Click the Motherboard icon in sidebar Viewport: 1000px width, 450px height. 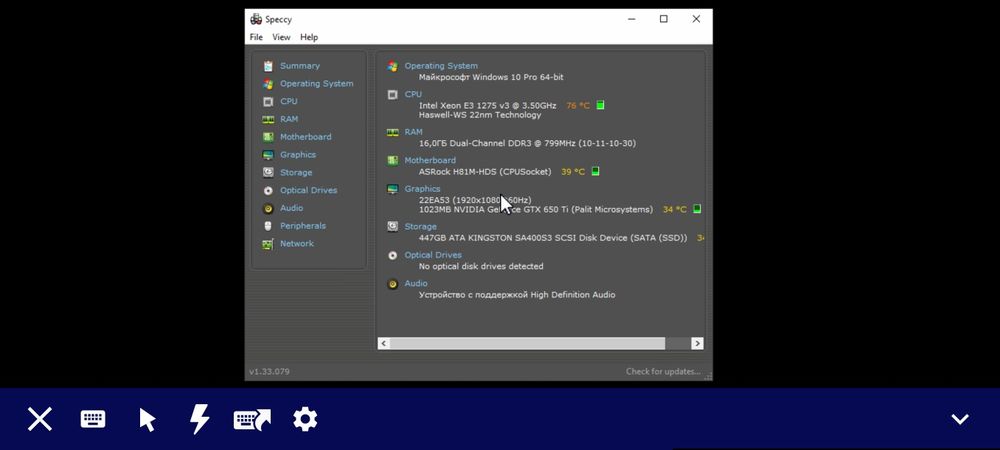coord(268,137)
